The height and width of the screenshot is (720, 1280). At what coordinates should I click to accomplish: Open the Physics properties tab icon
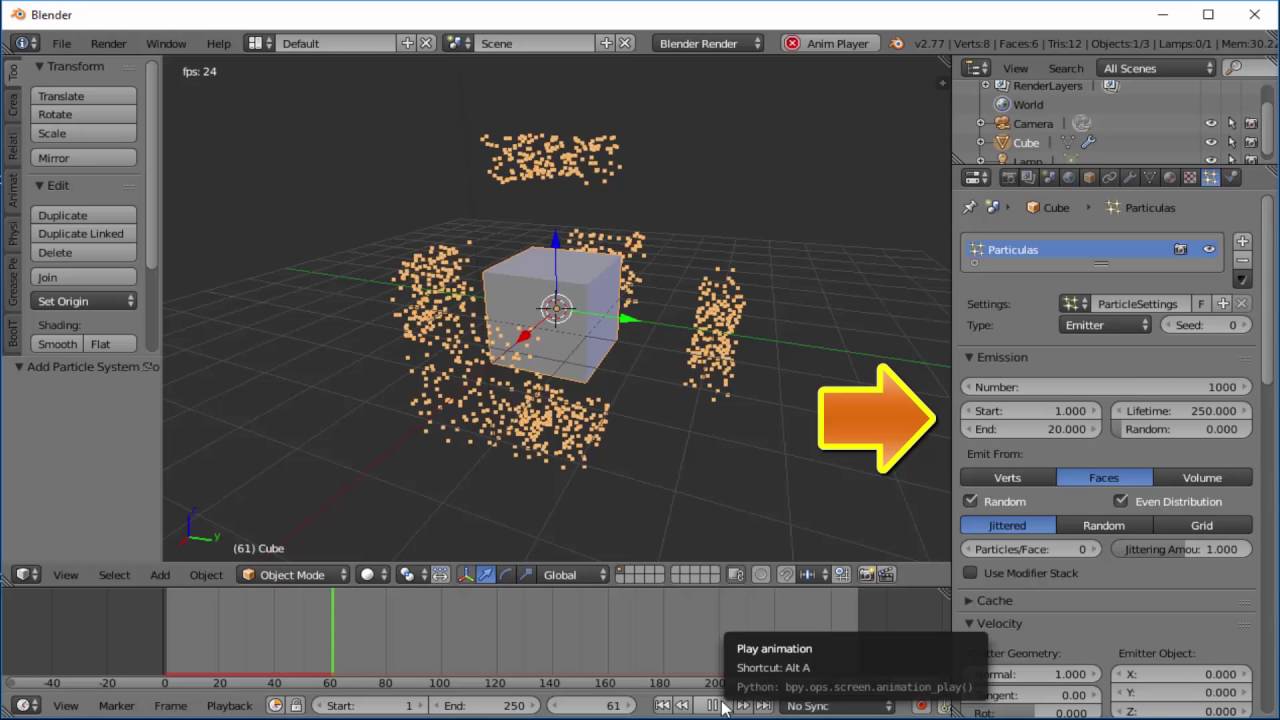pyautogui.click(x=1230, y=178)
